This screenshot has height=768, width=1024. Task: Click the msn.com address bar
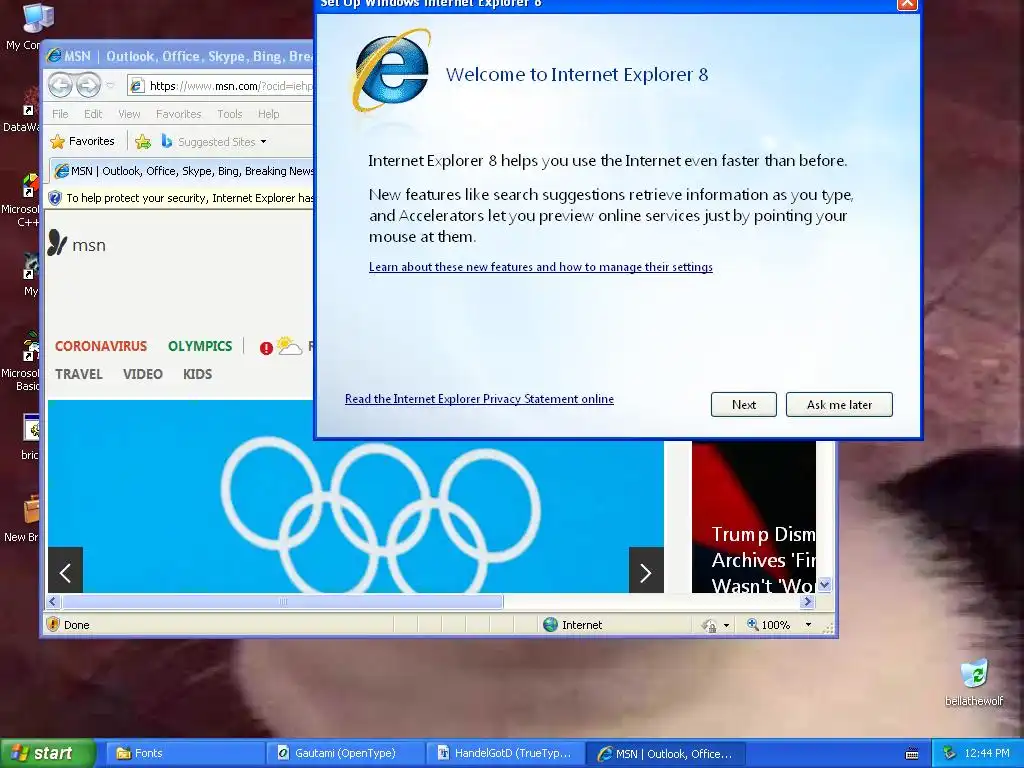pyautogui.click(x=222, y=86)
